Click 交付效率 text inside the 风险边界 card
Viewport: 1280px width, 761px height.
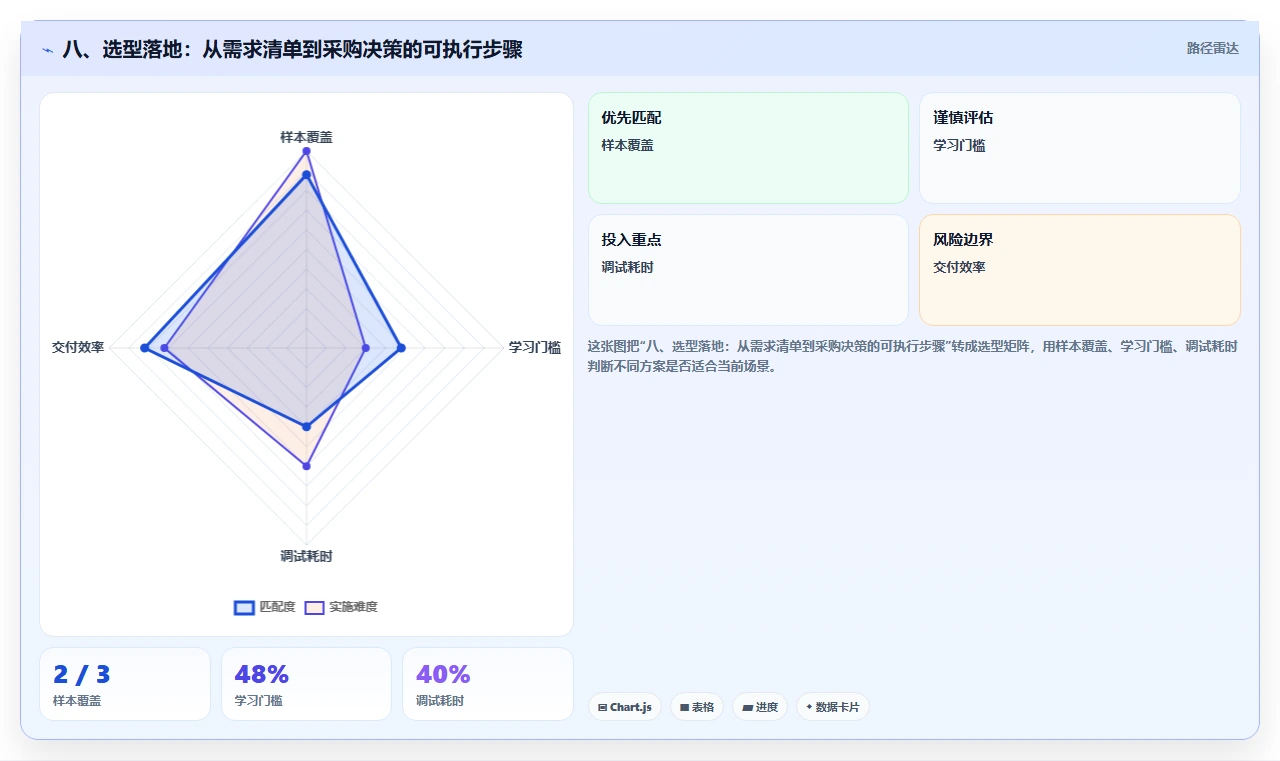[959, 267]
